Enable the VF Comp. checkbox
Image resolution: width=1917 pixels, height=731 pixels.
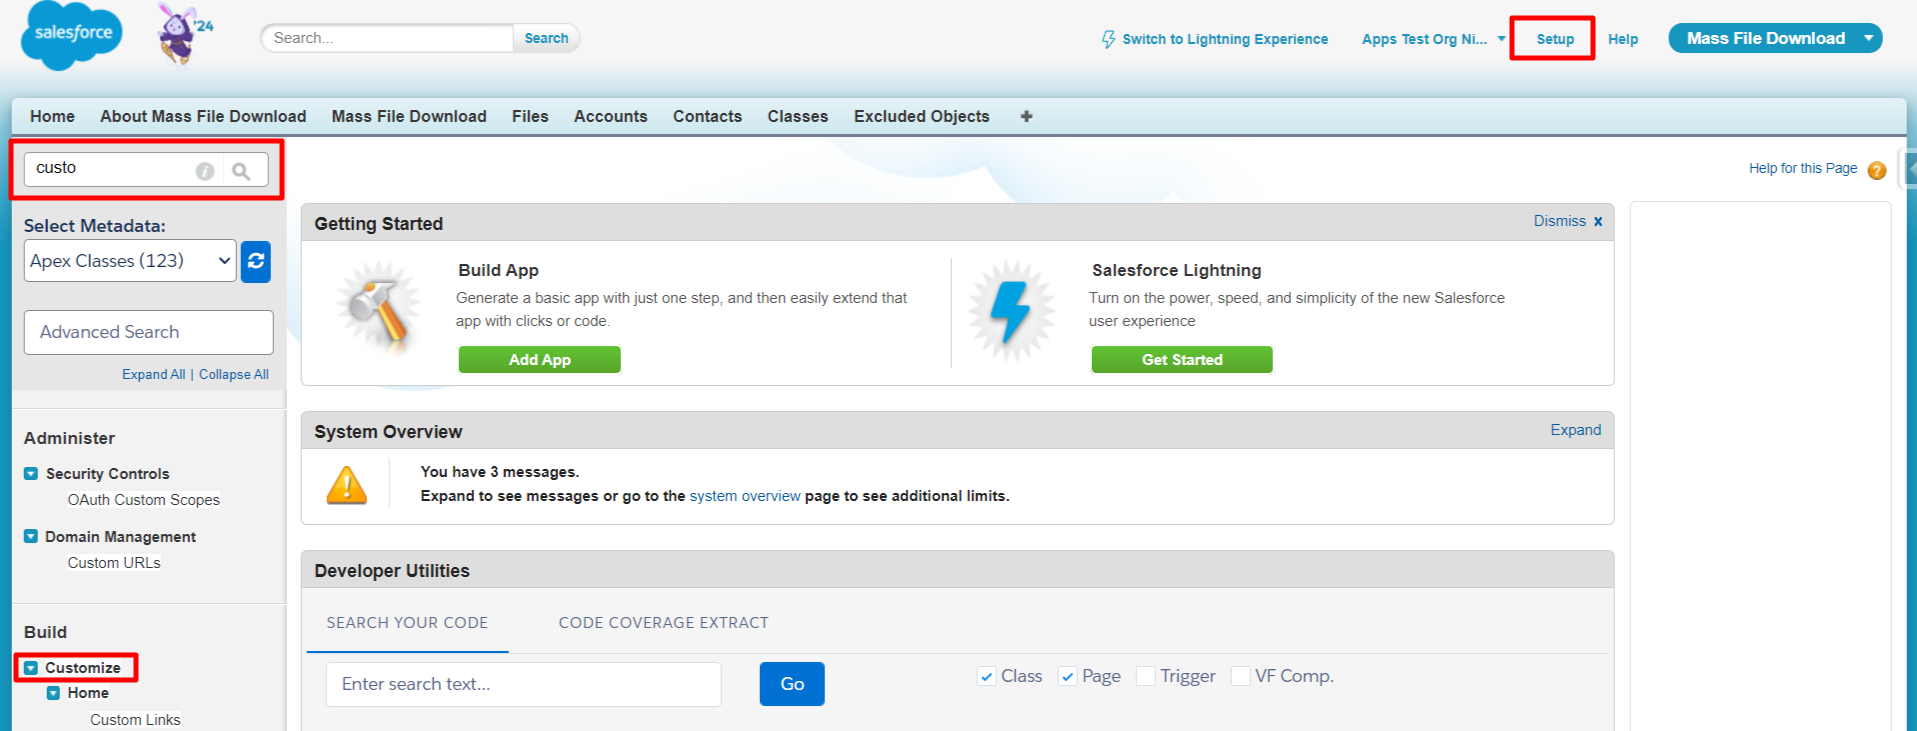[1241, 676]
